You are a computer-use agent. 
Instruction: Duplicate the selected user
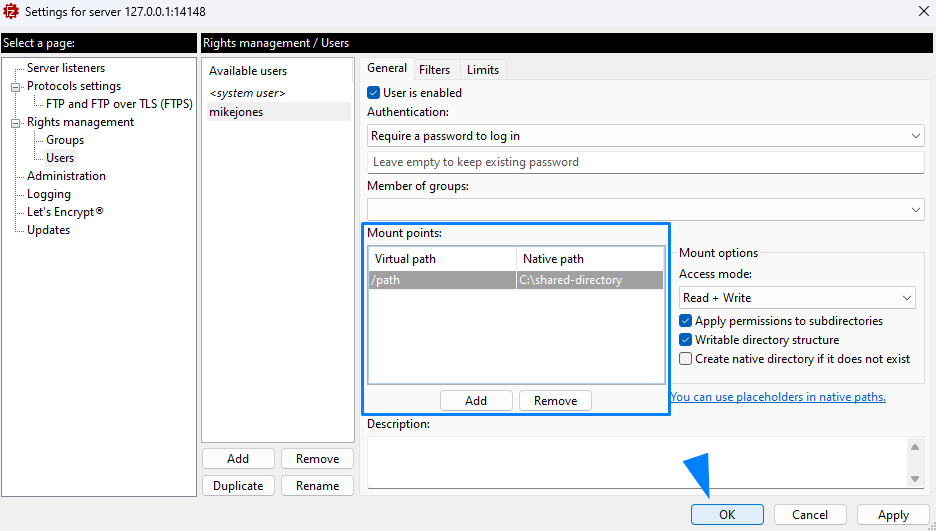(x=238, y=486)
